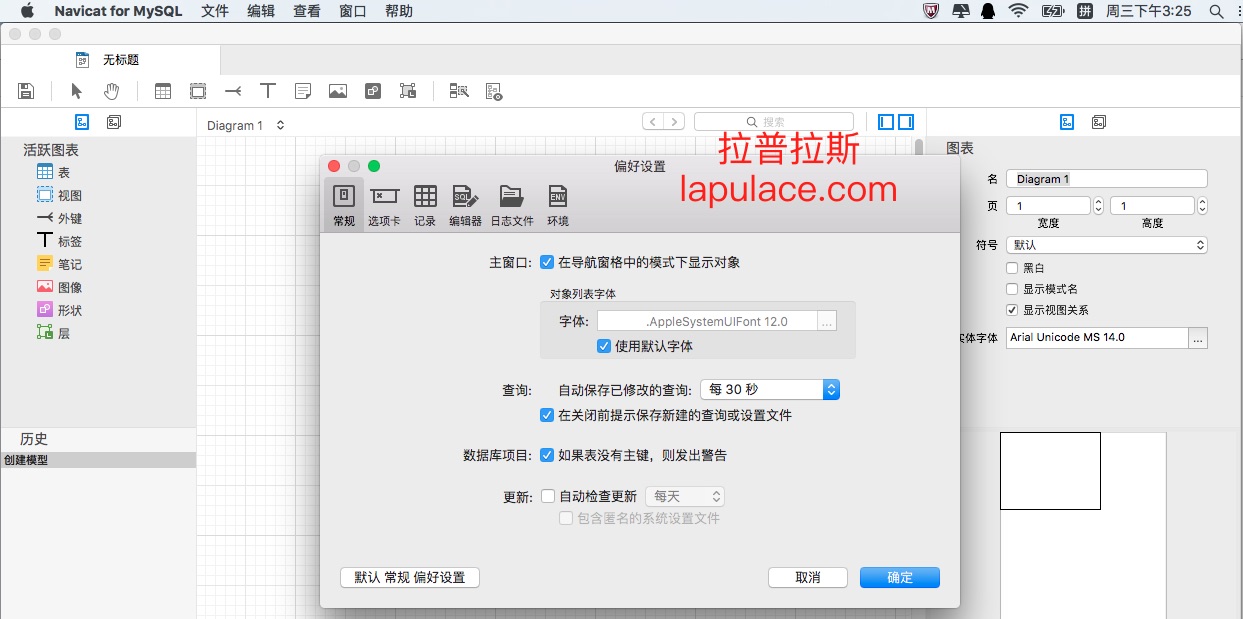Switch left panel to model objects icon
1243x619 pixels.
114,122
